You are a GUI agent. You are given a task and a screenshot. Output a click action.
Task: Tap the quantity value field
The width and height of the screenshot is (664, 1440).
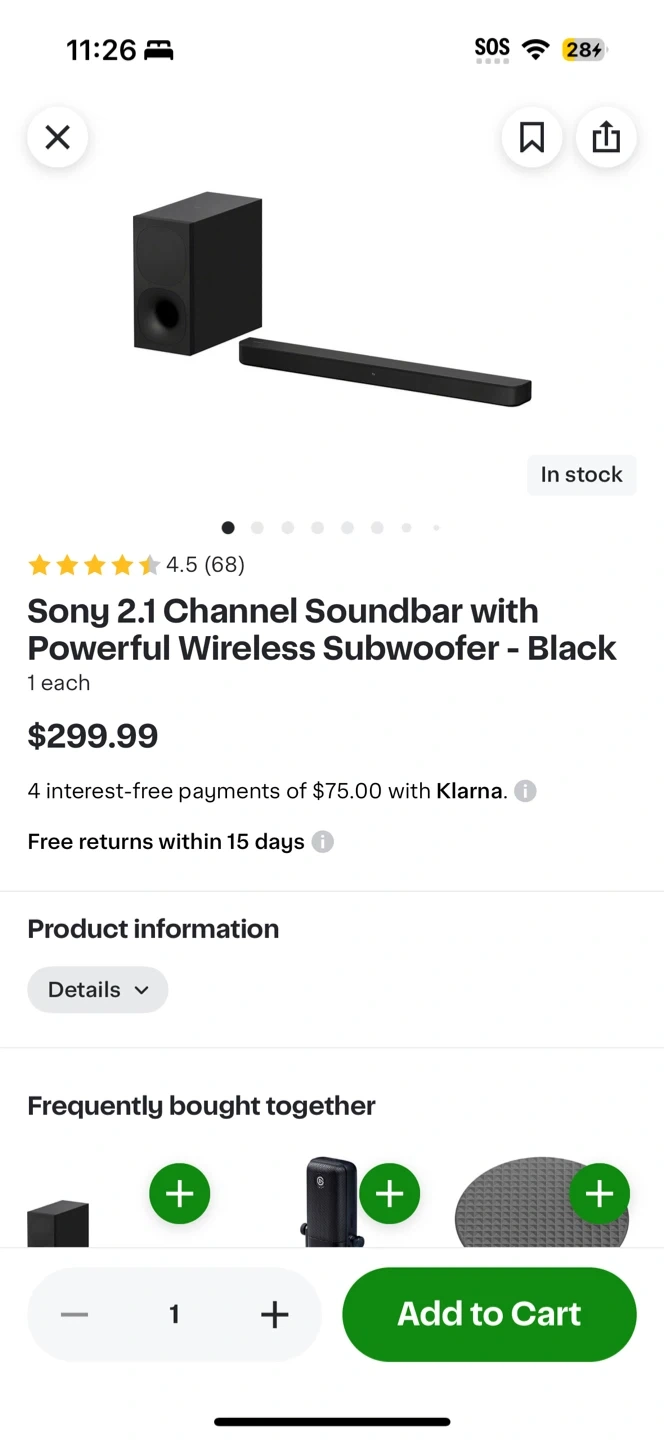(174, 1314)
